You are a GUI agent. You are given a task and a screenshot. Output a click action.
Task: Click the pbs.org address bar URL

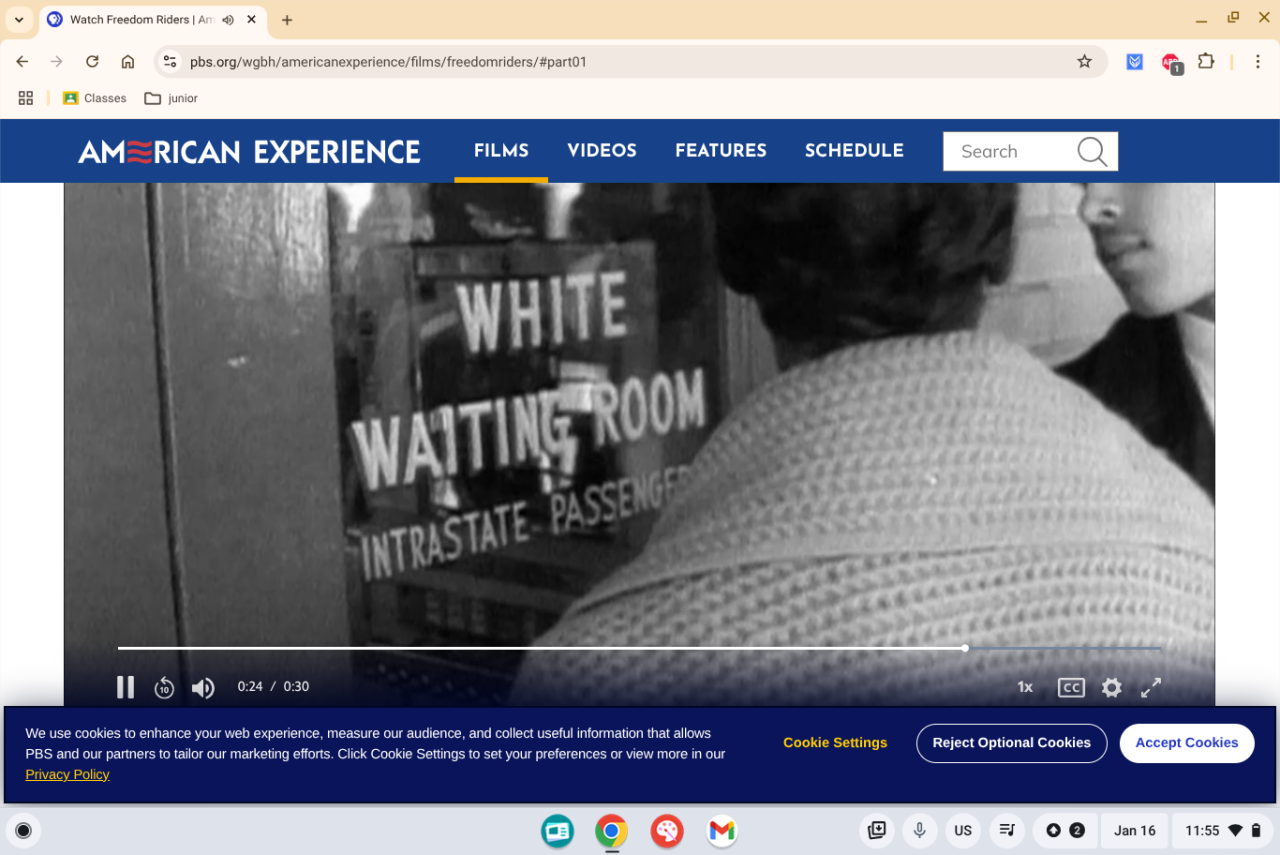(x=388, y=62)
